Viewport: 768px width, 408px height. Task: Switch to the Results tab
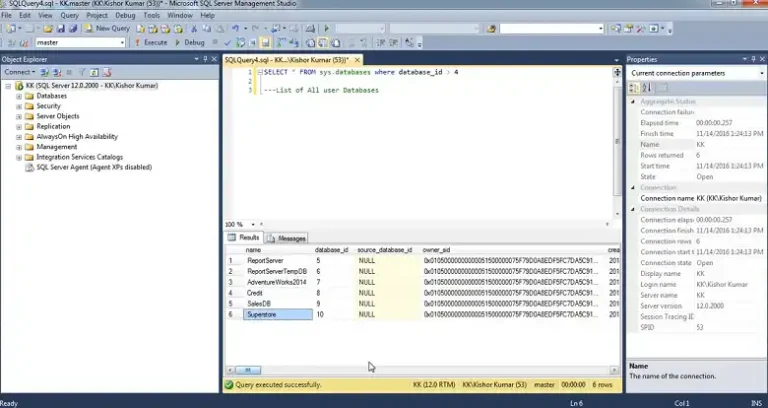click(244, 238)
